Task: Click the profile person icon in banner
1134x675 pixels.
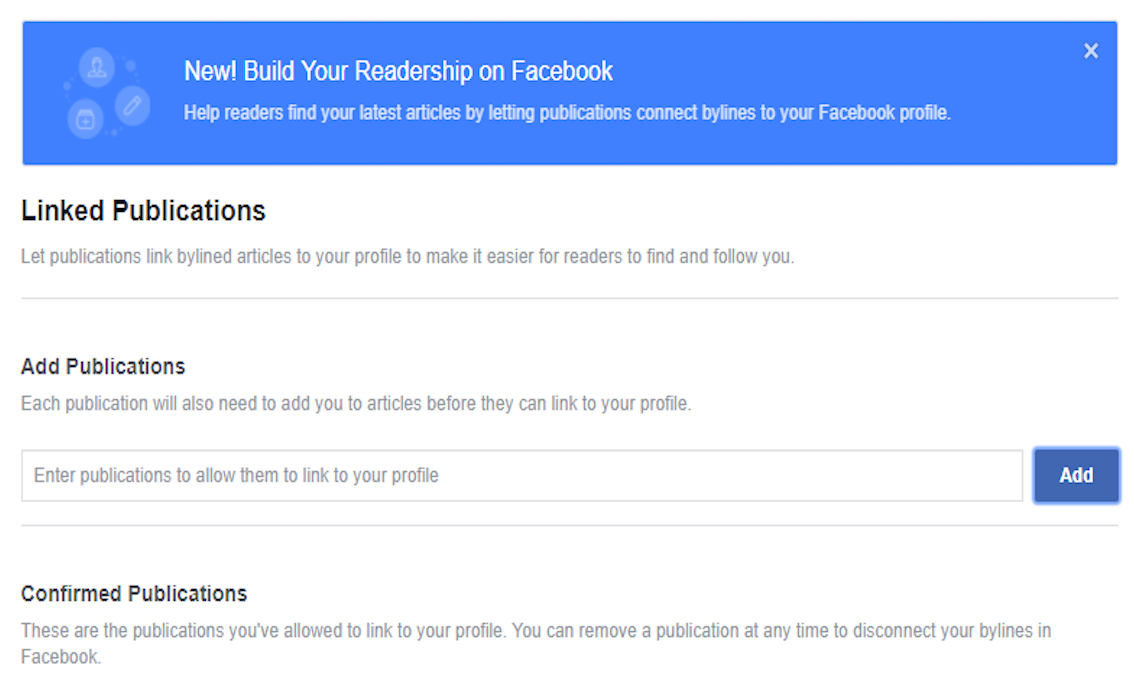Action: coord(97,67)
